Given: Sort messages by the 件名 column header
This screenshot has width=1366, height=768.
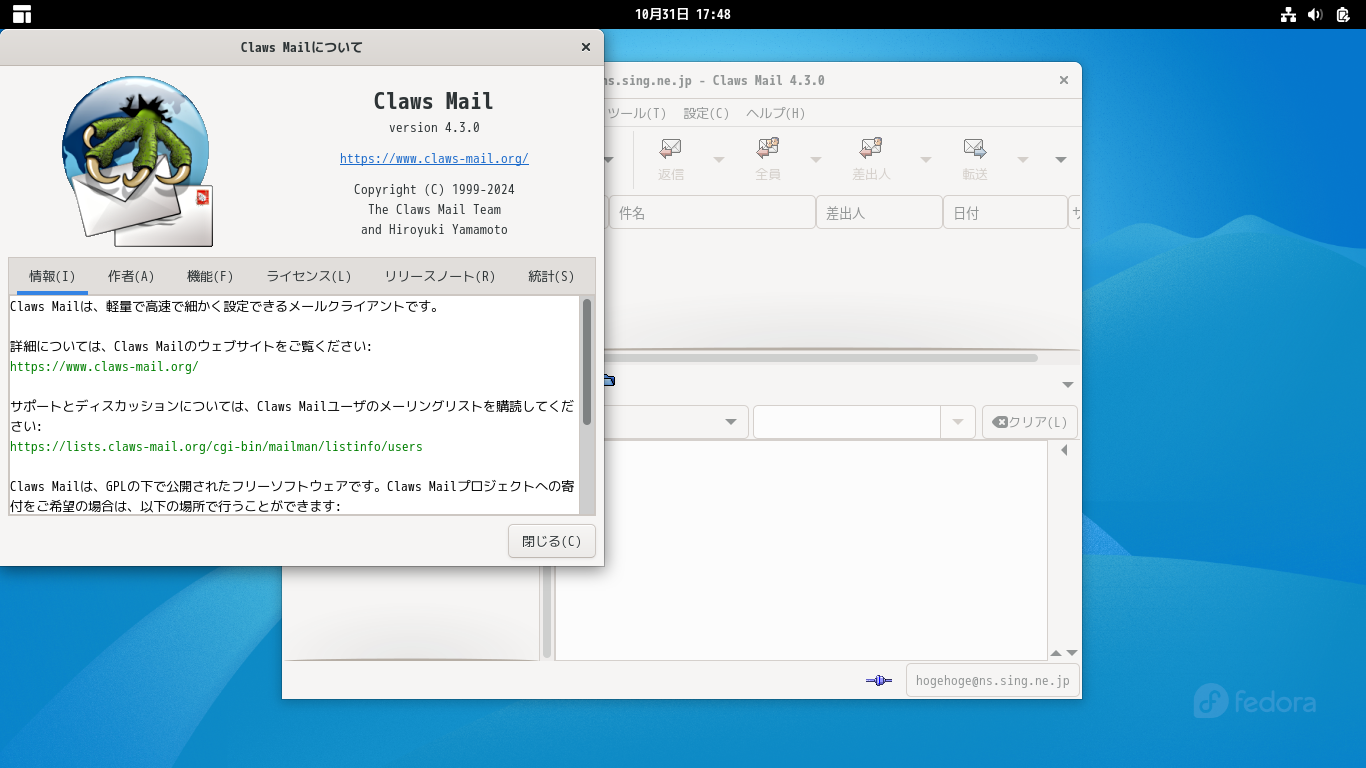Looking at the screenshot, I should (x=712, y=213).
